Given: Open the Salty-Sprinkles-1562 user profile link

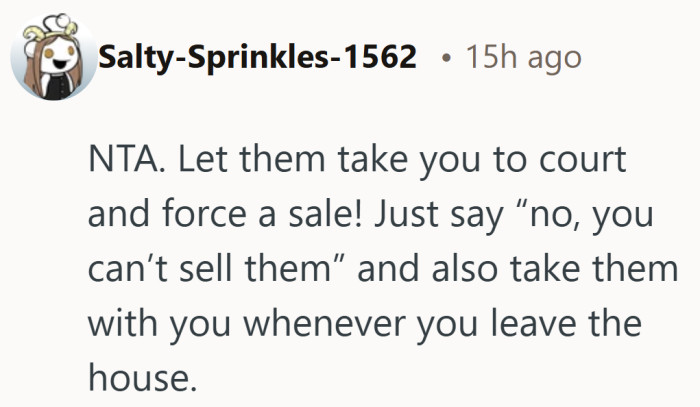Looking at the screenshot, I should click(257, 58).
